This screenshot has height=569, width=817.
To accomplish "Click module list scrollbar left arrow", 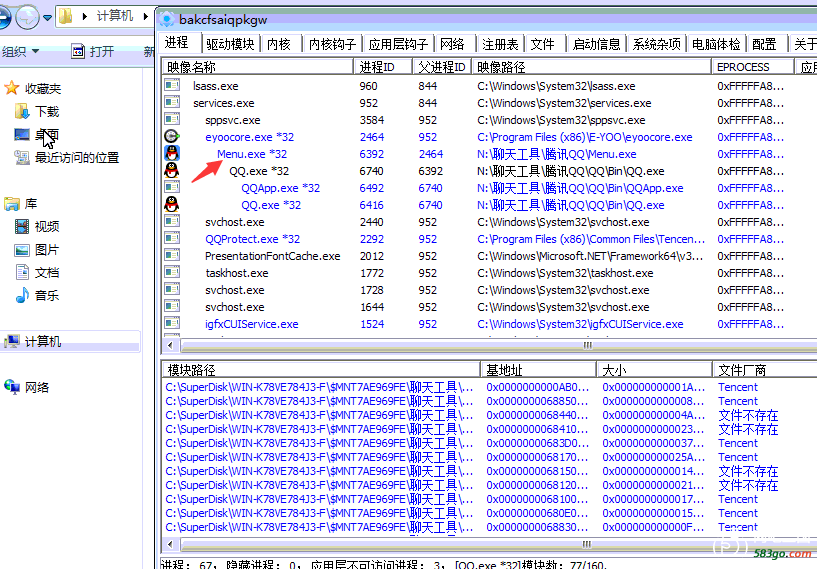I will point(170,545).
